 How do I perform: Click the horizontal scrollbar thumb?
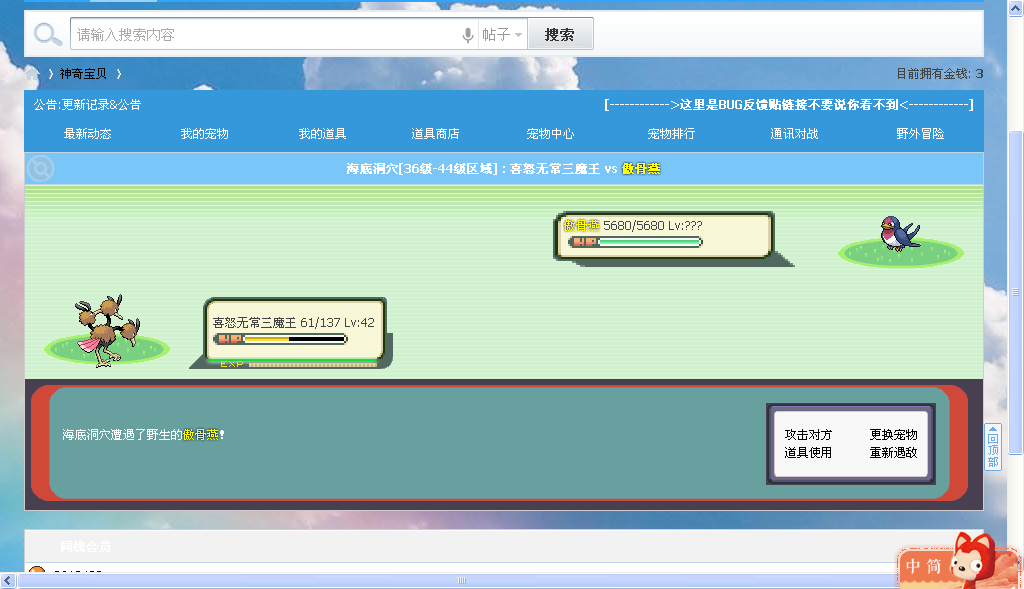pyautogui.click(x=462, y=581)
